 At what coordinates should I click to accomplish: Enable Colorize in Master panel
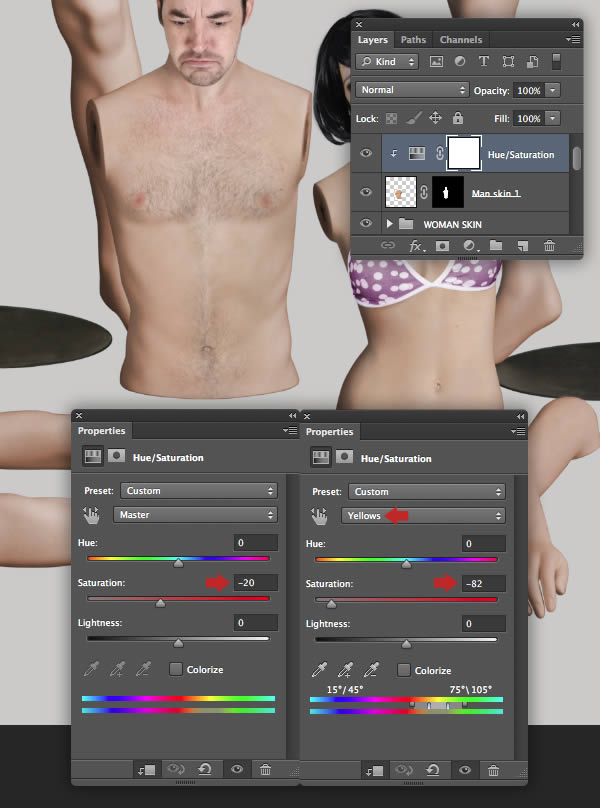tap(176, 669)
